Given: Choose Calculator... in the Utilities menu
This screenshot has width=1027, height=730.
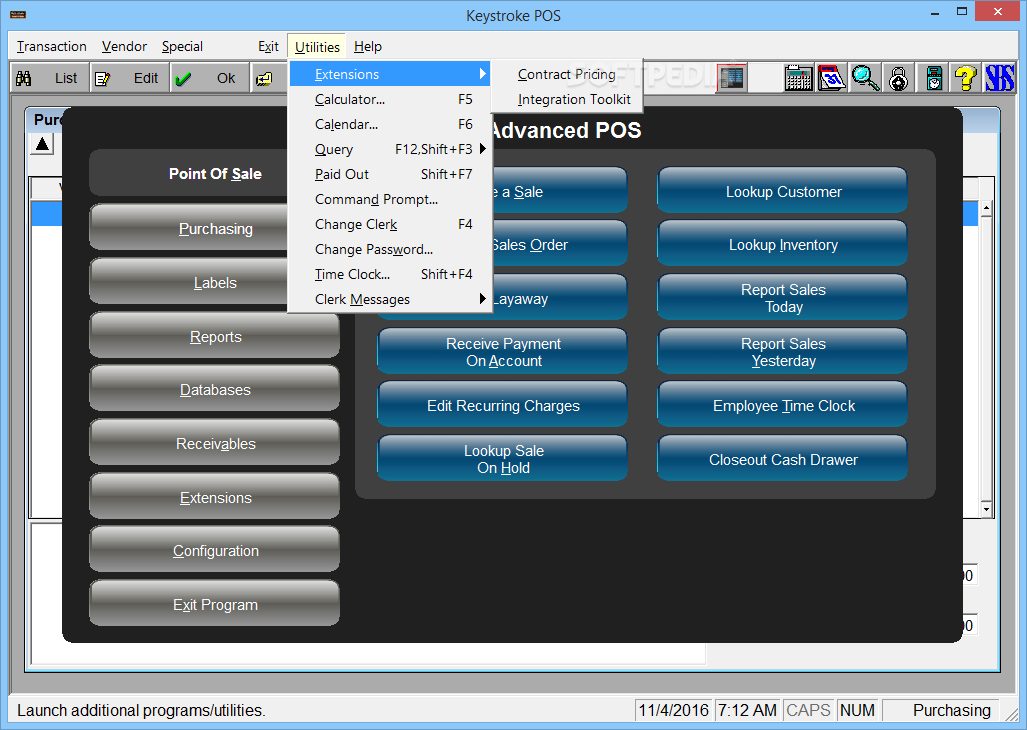Looking at the screenshot, I should (390, 100).
